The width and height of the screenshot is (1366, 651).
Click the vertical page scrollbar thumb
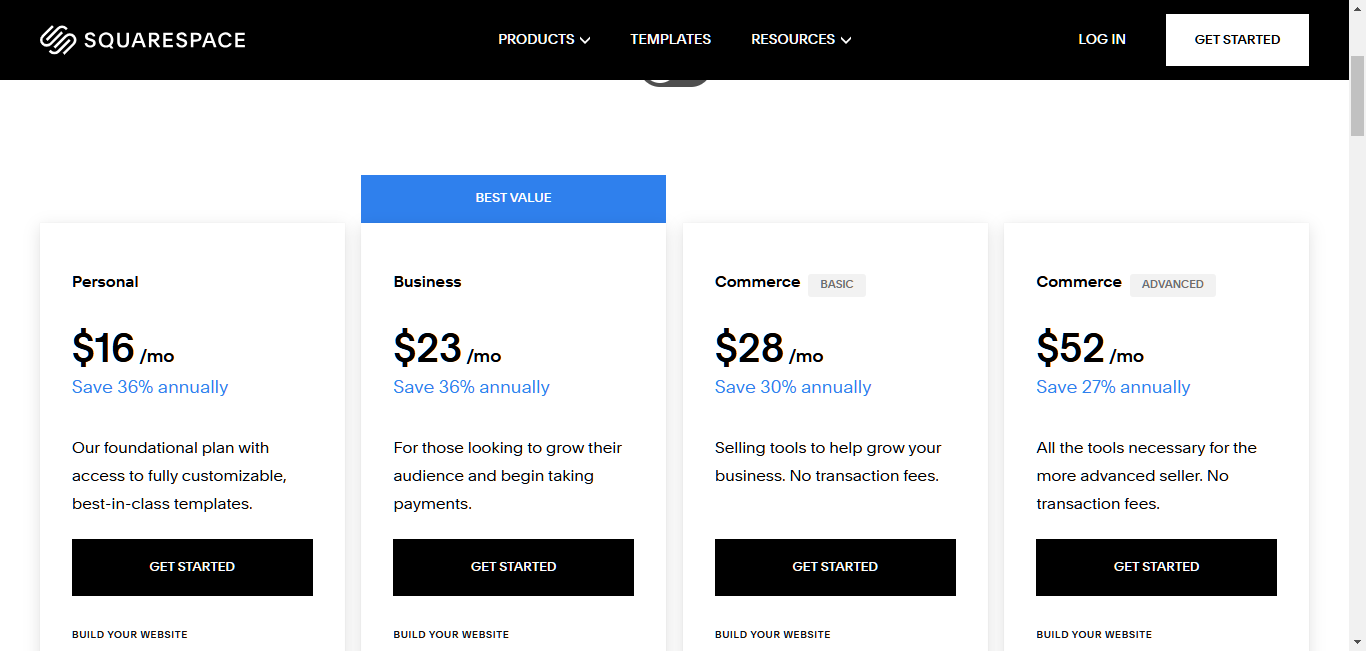(1357, 96)
